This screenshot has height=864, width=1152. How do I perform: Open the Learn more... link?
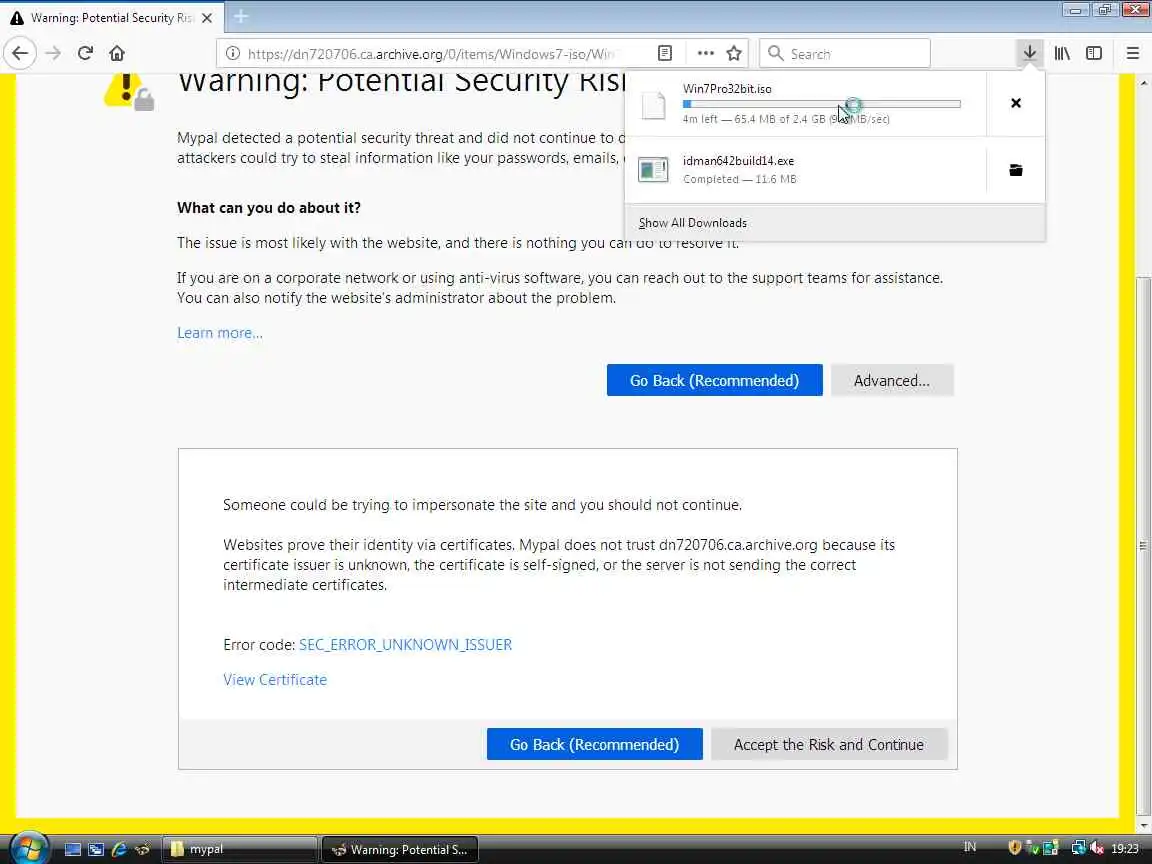(220, 333)
